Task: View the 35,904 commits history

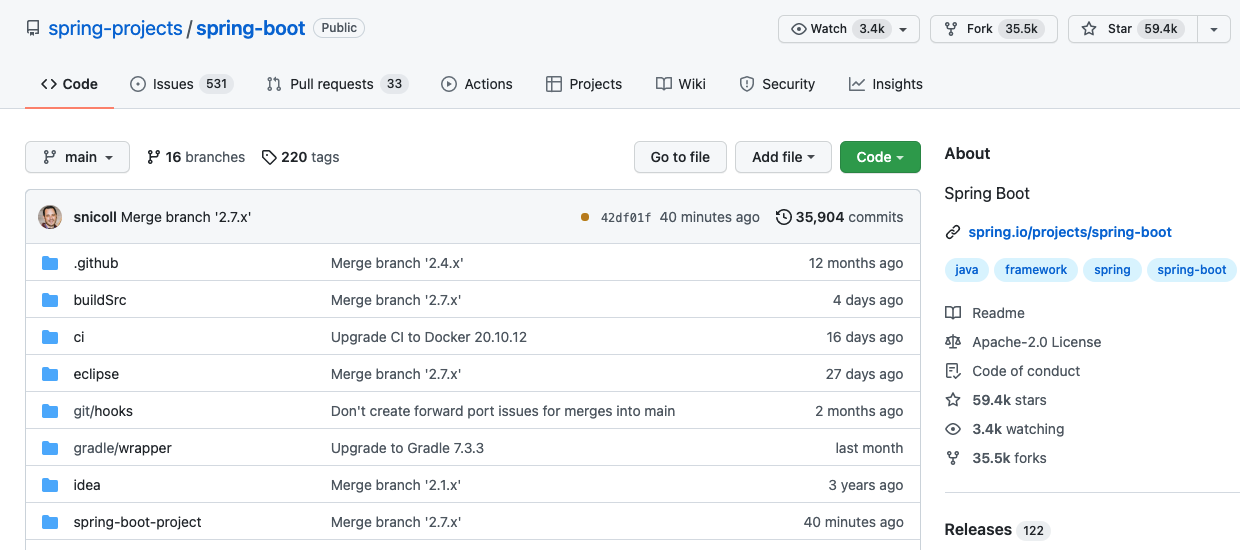Action: pyautogui.click(x=840, y=217)
